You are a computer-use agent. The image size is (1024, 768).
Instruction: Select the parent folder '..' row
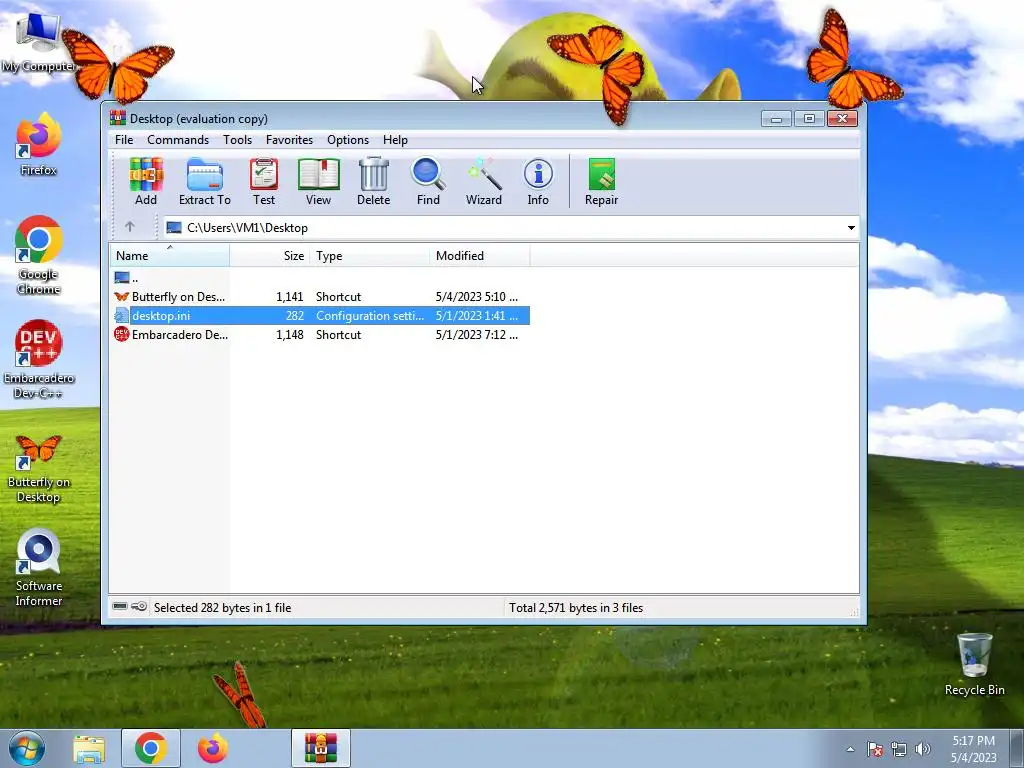pos(320,278)
